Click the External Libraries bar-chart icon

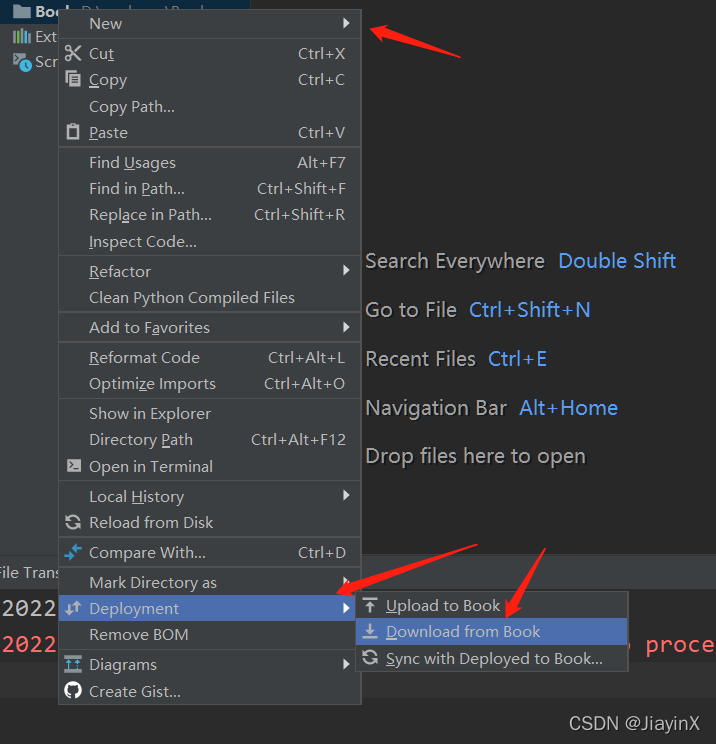(21, 36)
